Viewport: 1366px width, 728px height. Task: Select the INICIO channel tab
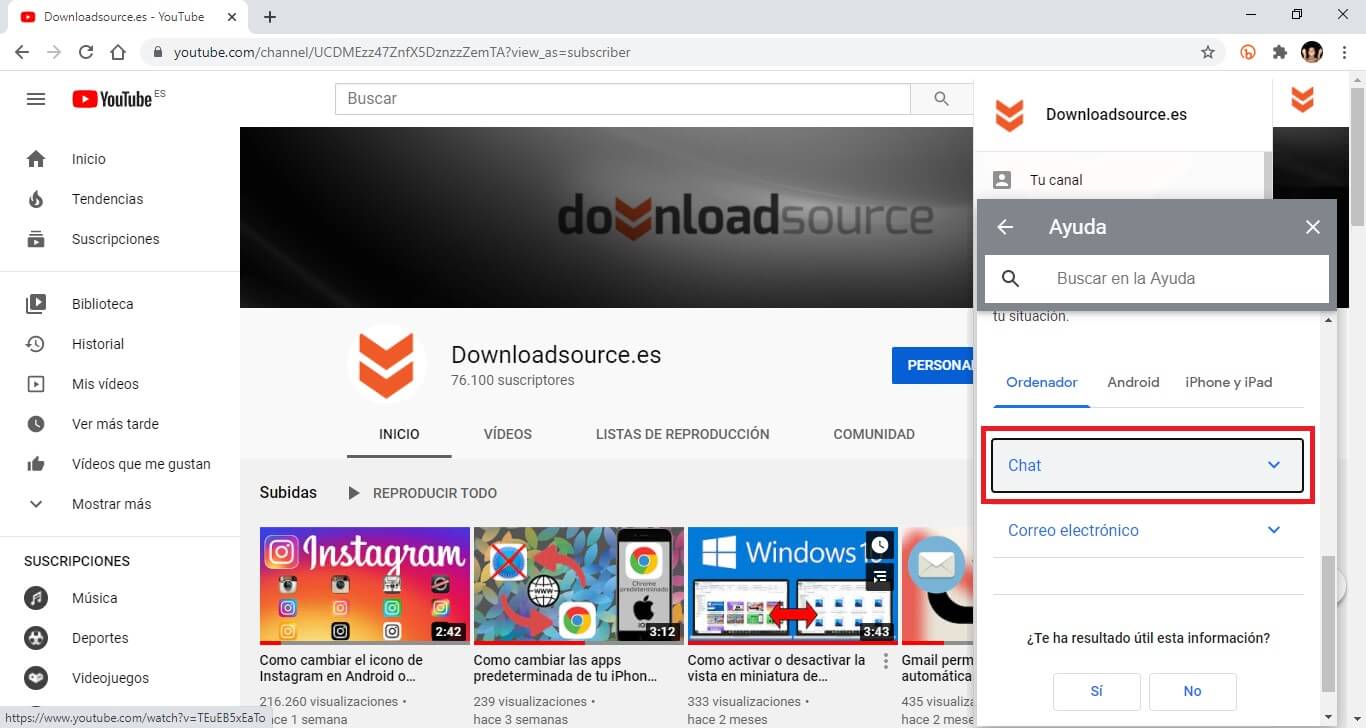399,434
